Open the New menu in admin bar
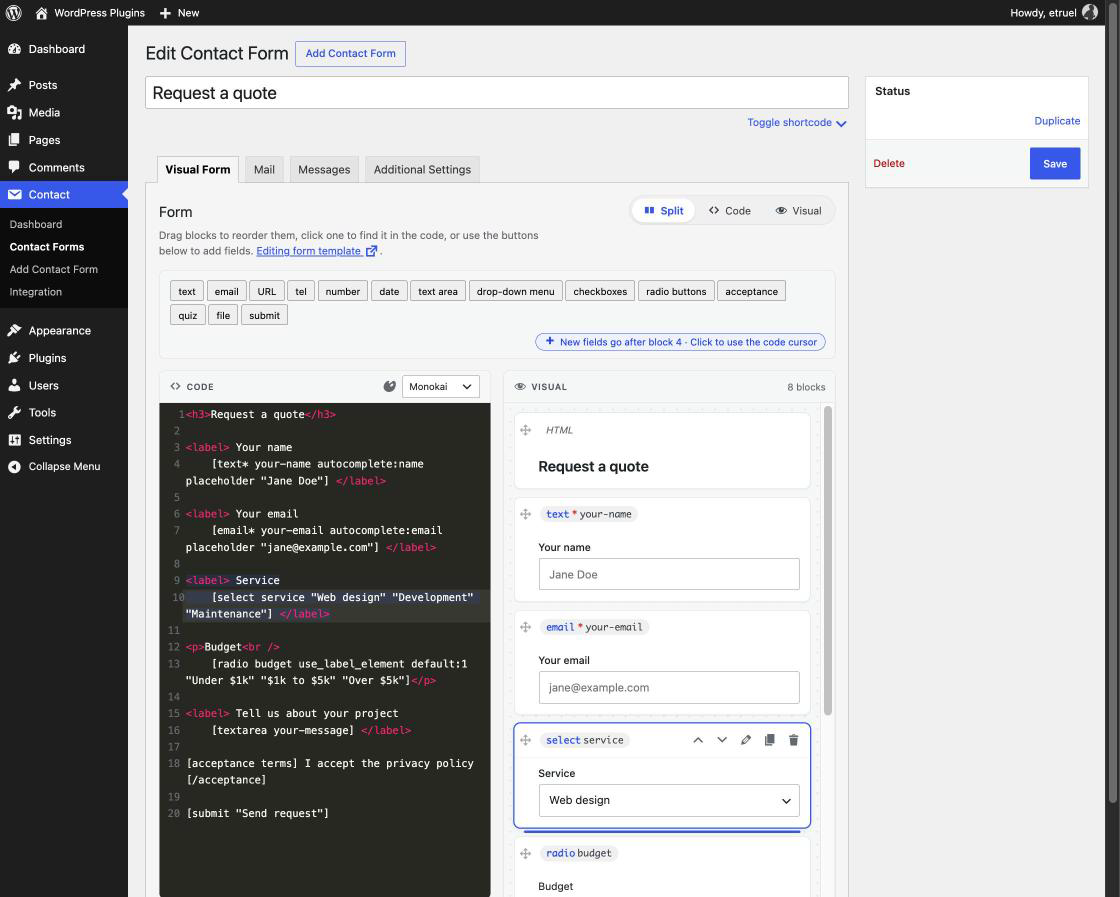The image size is (1120, 897). coord(179,13)
